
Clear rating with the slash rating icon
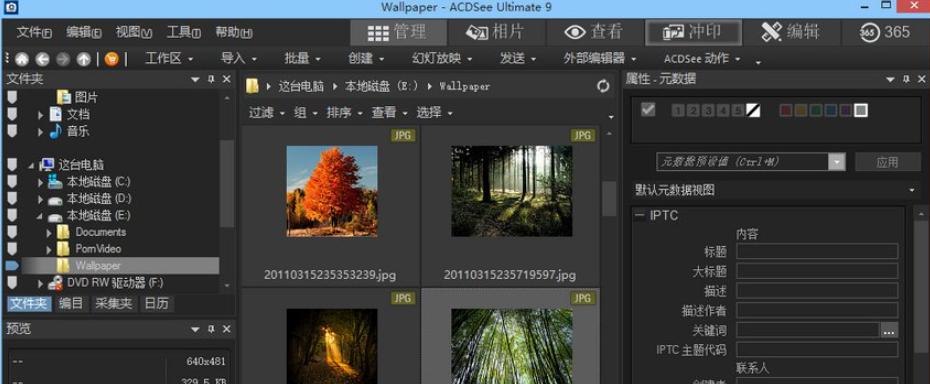753,110
